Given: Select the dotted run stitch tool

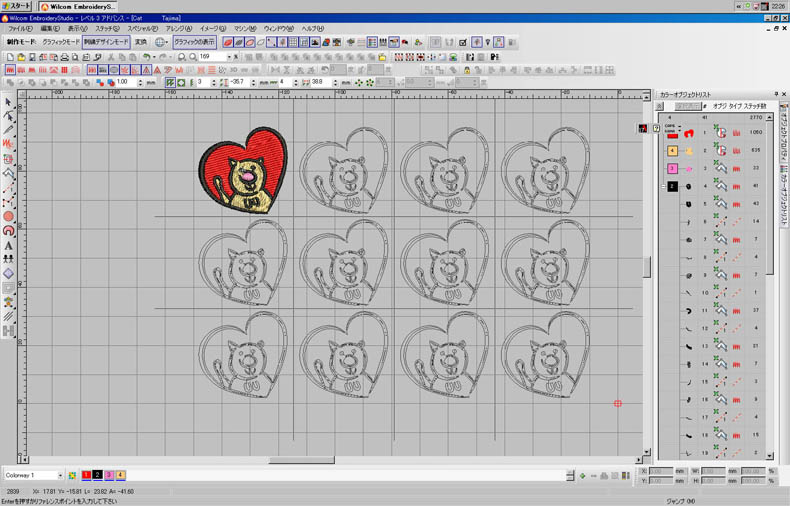Looking at the screenshot, I should pyautogui.click(x=8, y=188).
